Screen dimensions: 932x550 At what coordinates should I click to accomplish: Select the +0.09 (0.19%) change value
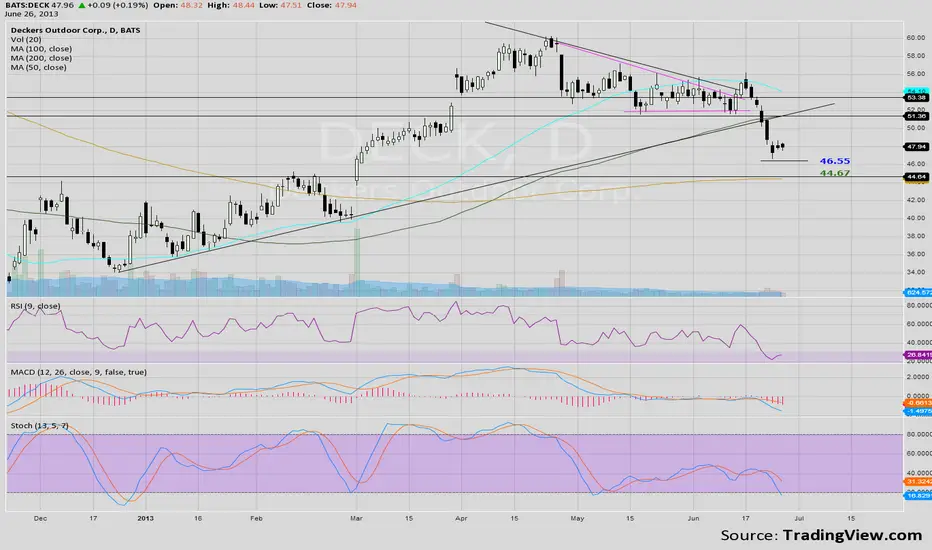[x=117, y=5]
